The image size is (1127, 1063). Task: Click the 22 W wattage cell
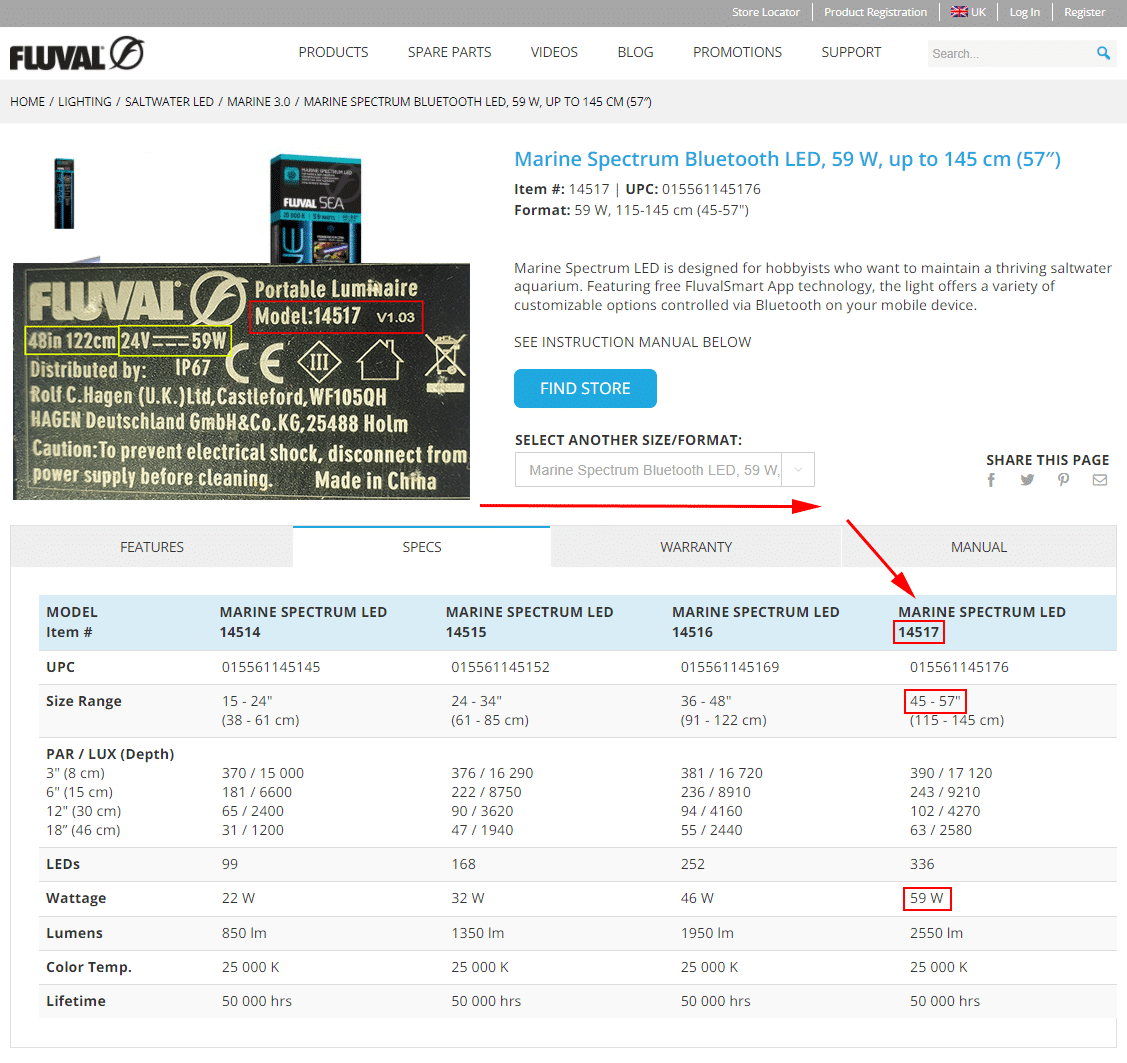tap(238, 898)
